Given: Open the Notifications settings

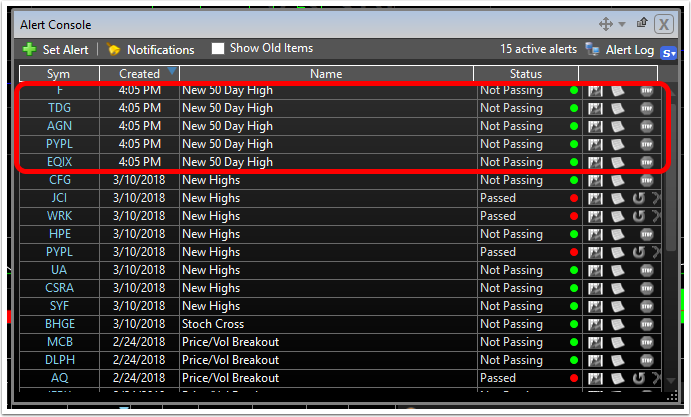Looking at the screenshot, I should click(151, 49).
